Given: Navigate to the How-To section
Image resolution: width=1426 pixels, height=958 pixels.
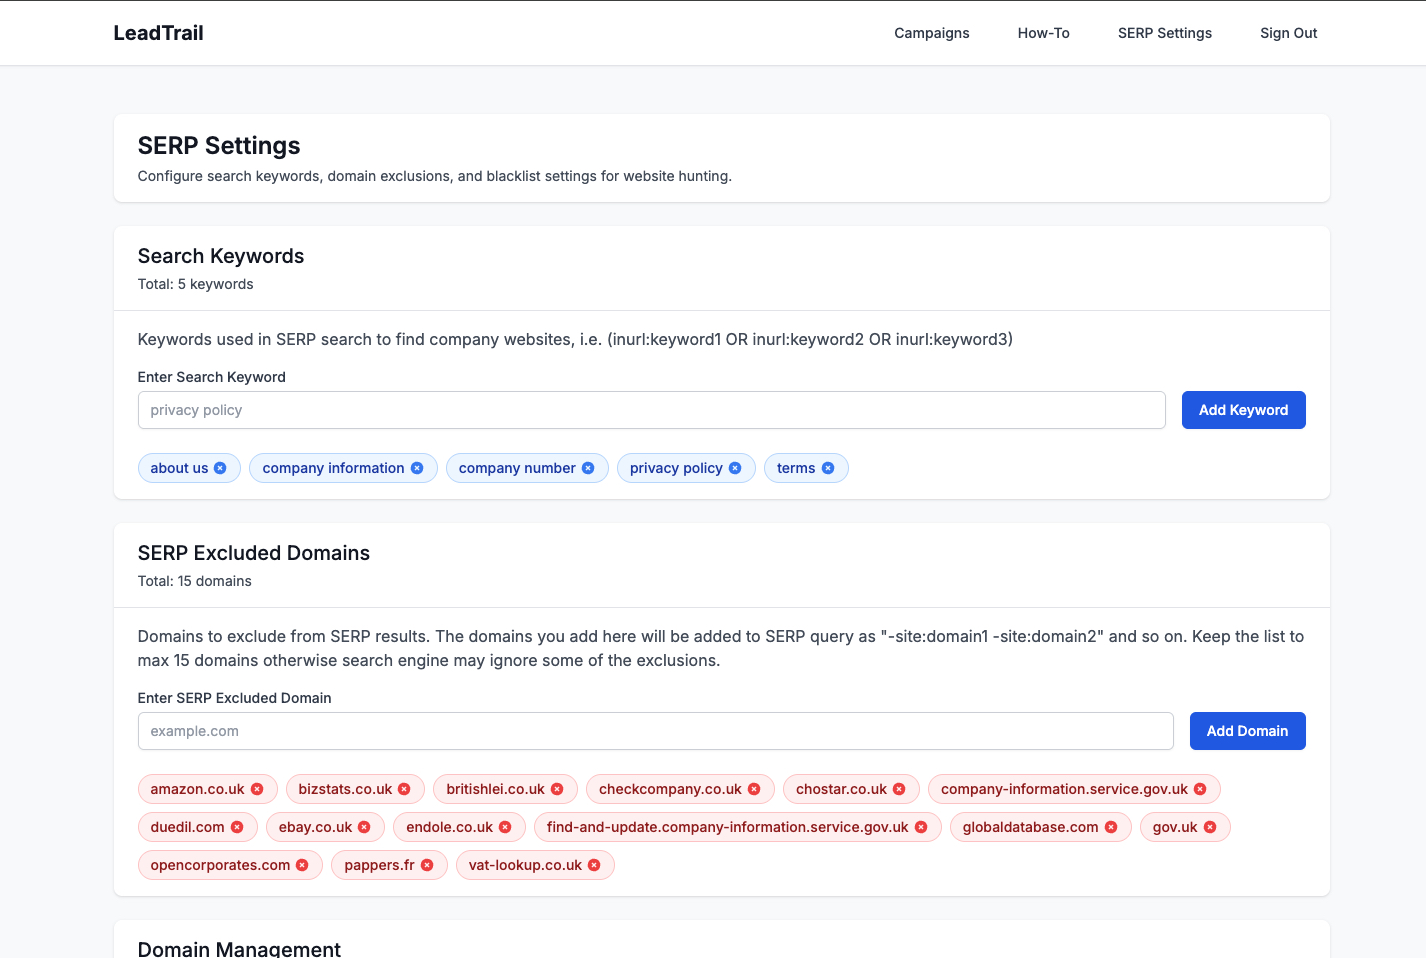Looking at the screenshot, I should click(1043, 32).
